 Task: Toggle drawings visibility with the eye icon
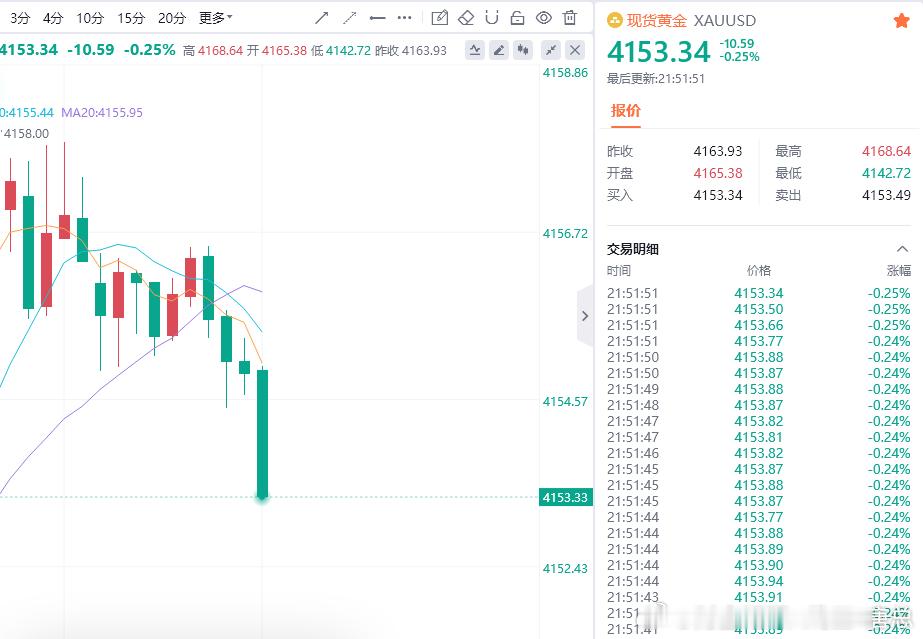tap(543, 17)
